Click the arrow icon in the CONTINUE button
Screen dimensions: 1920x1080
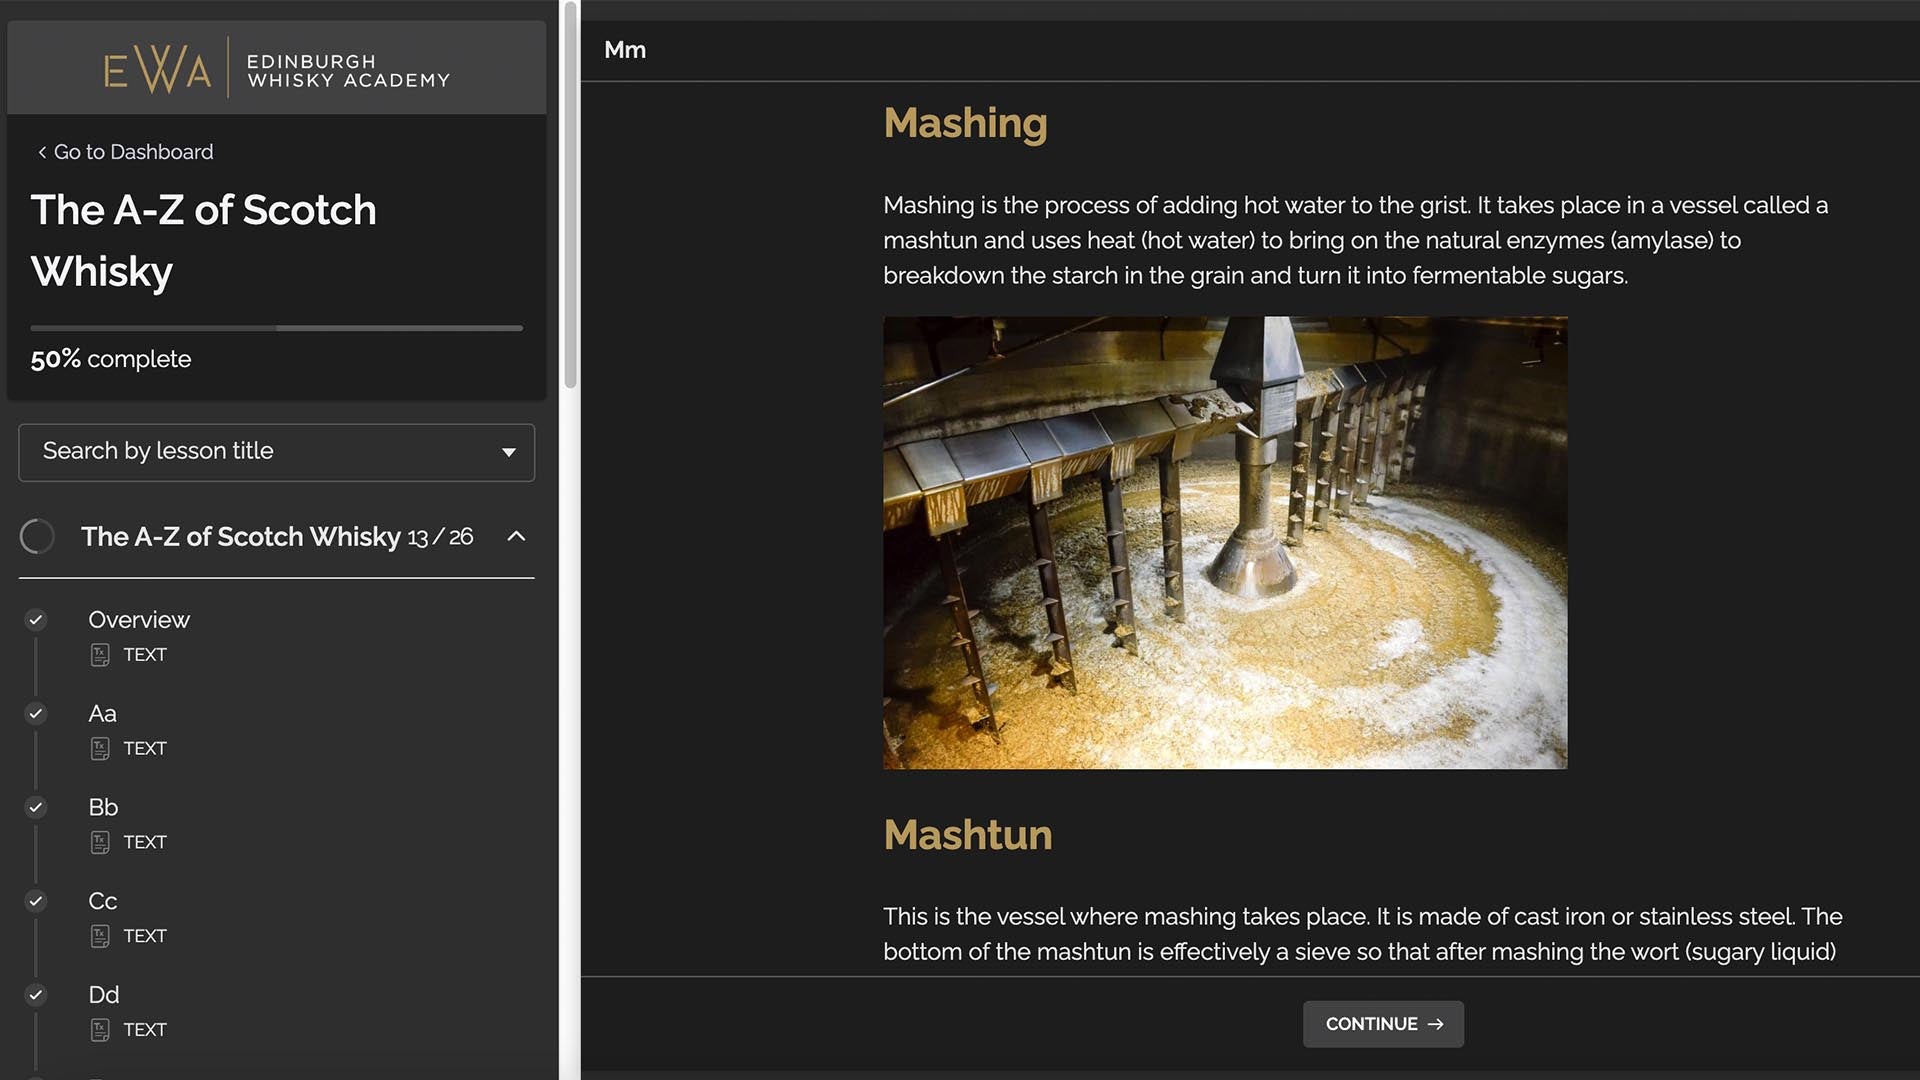pos(1436,1025)
